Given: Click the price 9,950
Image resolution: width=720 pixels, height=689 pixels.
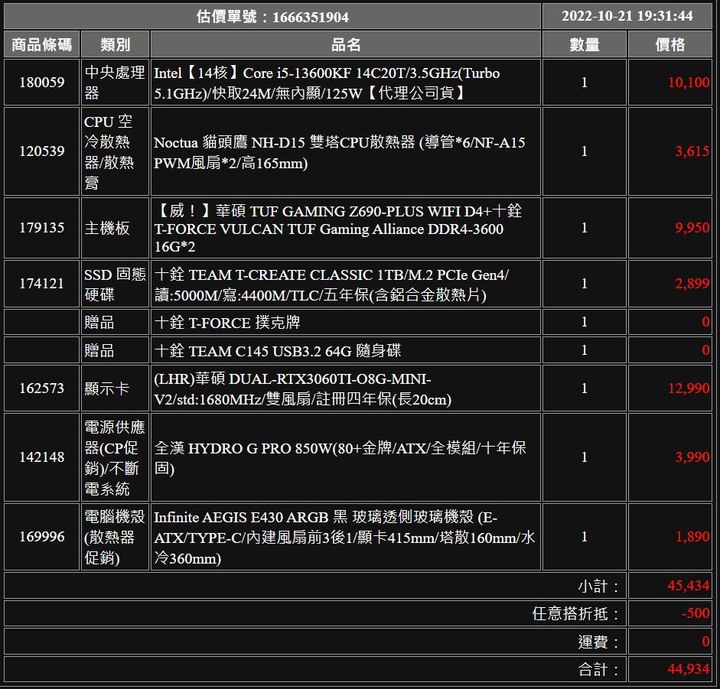Looking at the screenshot, I should (x=692, y=227).
